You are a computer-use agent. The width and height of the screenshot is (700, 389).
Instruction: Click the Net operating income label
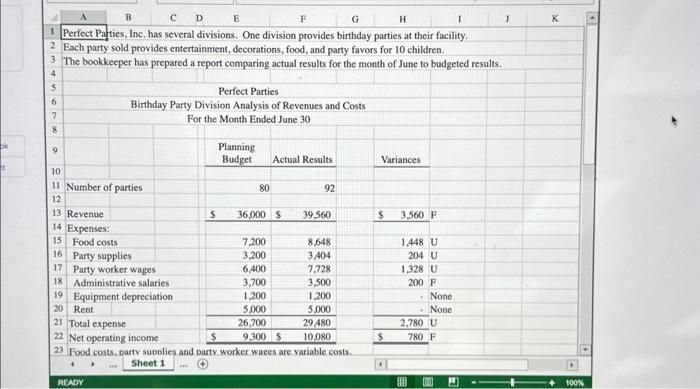pos(113,338)
